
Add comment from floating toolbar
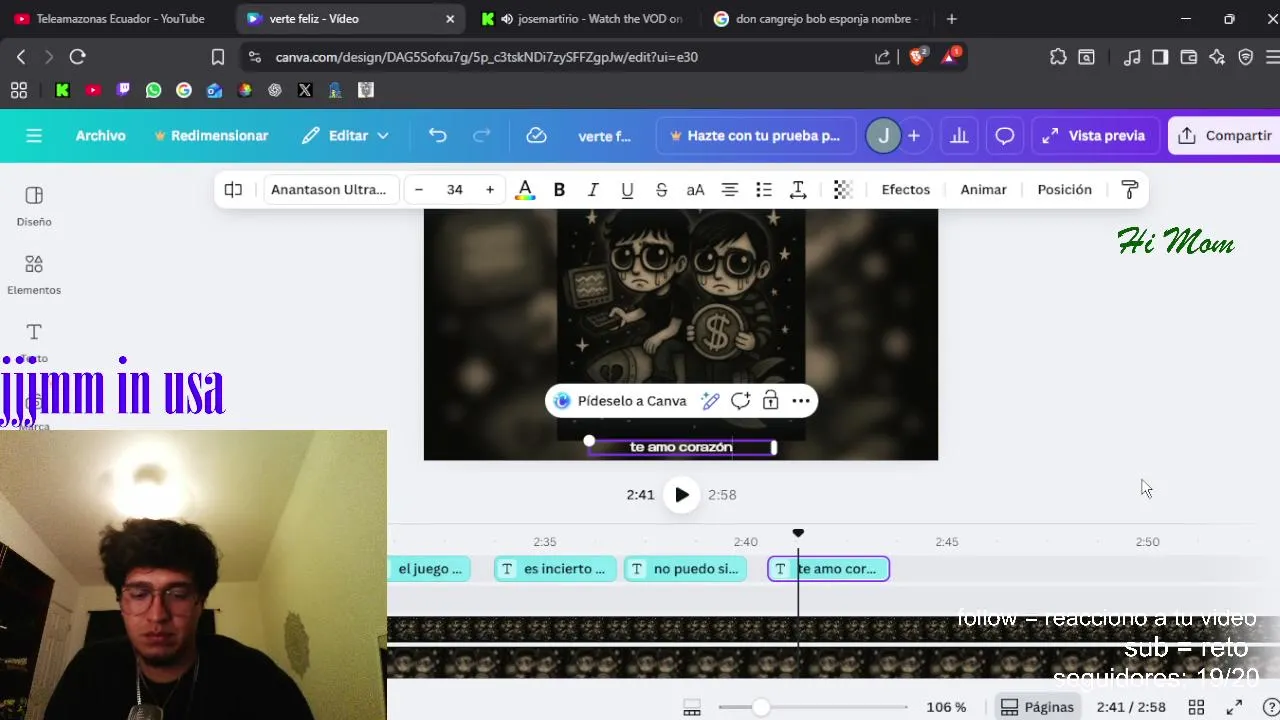coord(741,401)
